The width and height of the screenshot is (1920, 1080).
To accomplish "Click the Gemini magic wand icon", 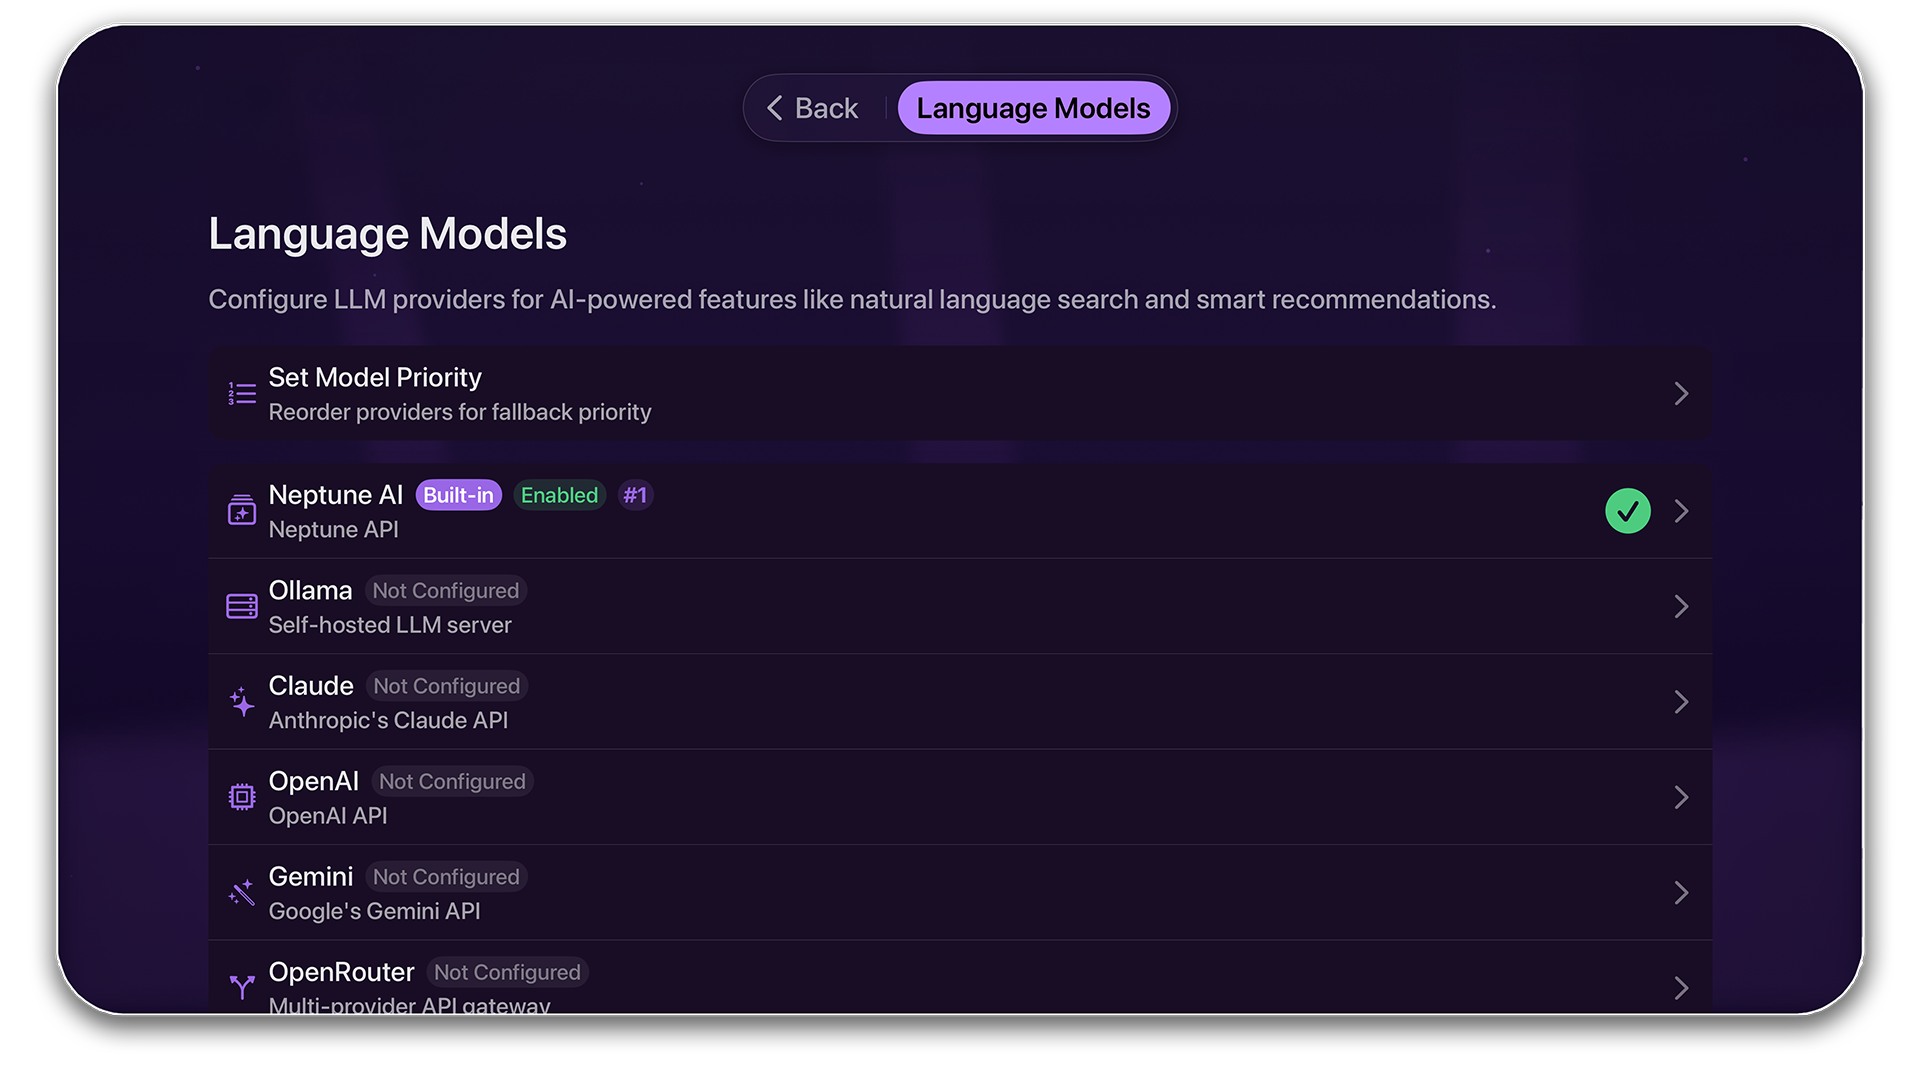I will (242, 892).
